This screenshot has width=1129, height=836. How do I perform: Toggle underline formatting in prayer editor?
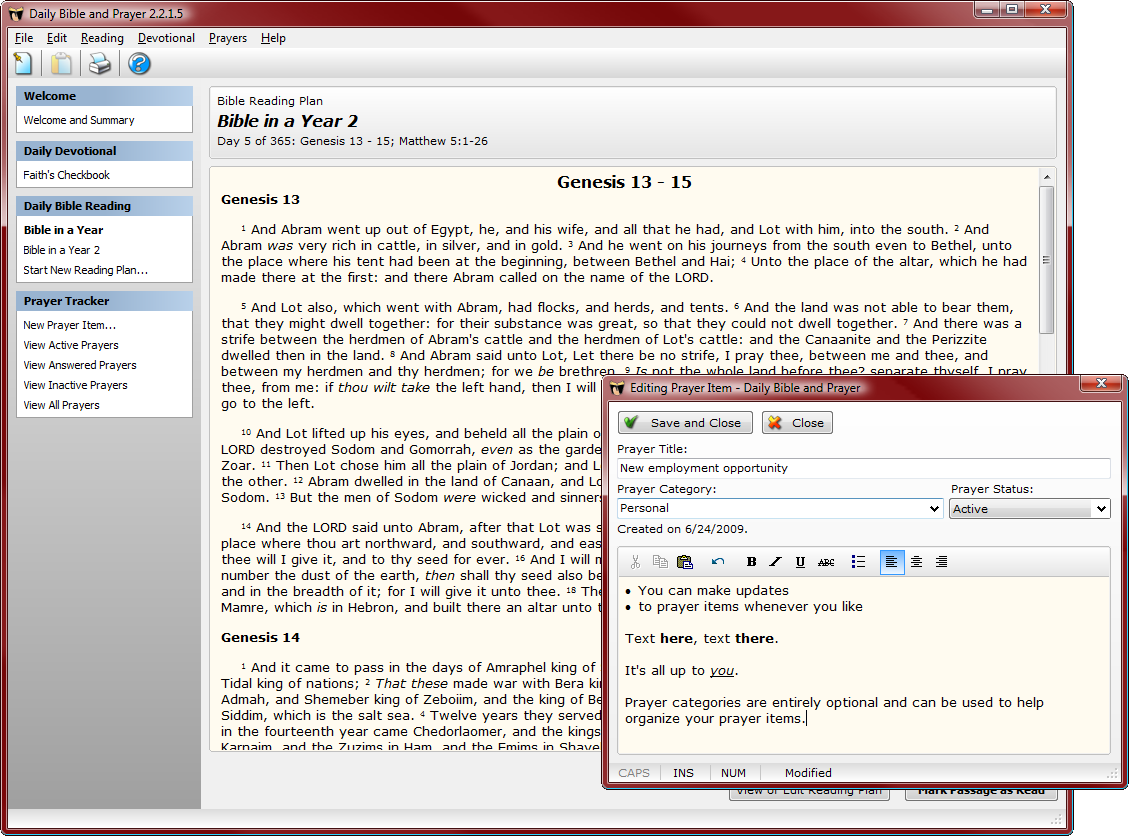(x=800, y=562)
